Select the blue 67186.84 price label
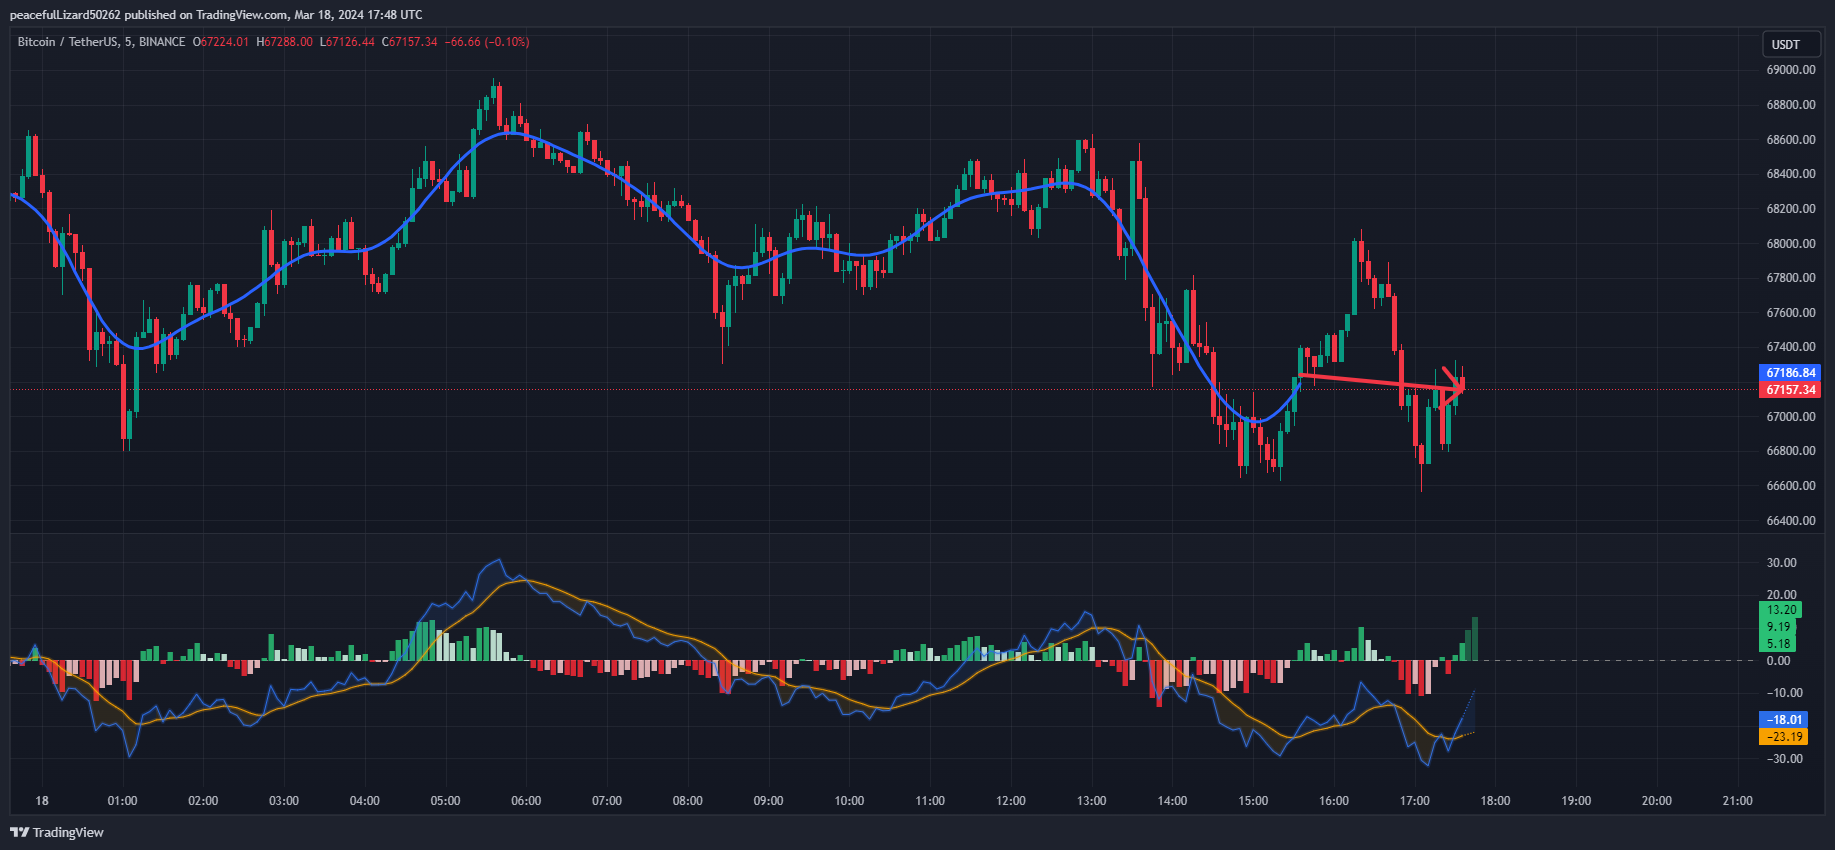This screenshot has height=850, width=1835. 1790,373
